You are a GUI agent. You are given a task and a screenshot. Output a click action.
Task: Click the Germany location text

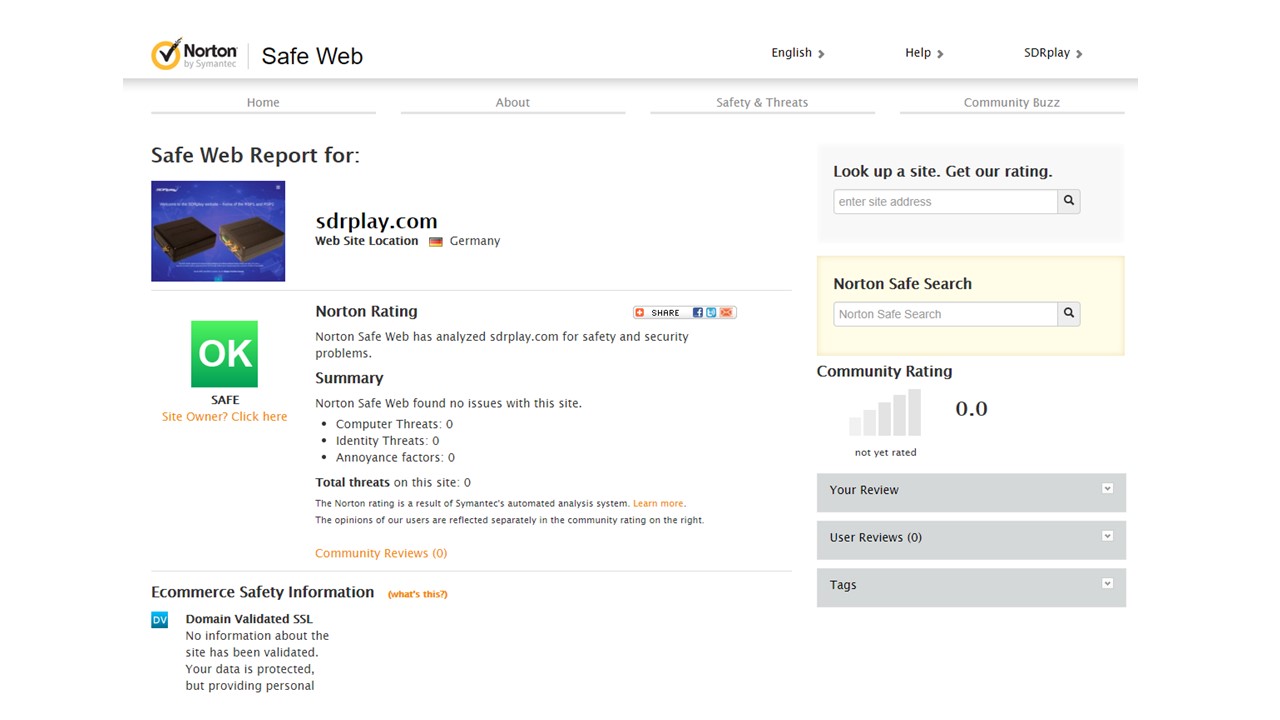(475, 241)
